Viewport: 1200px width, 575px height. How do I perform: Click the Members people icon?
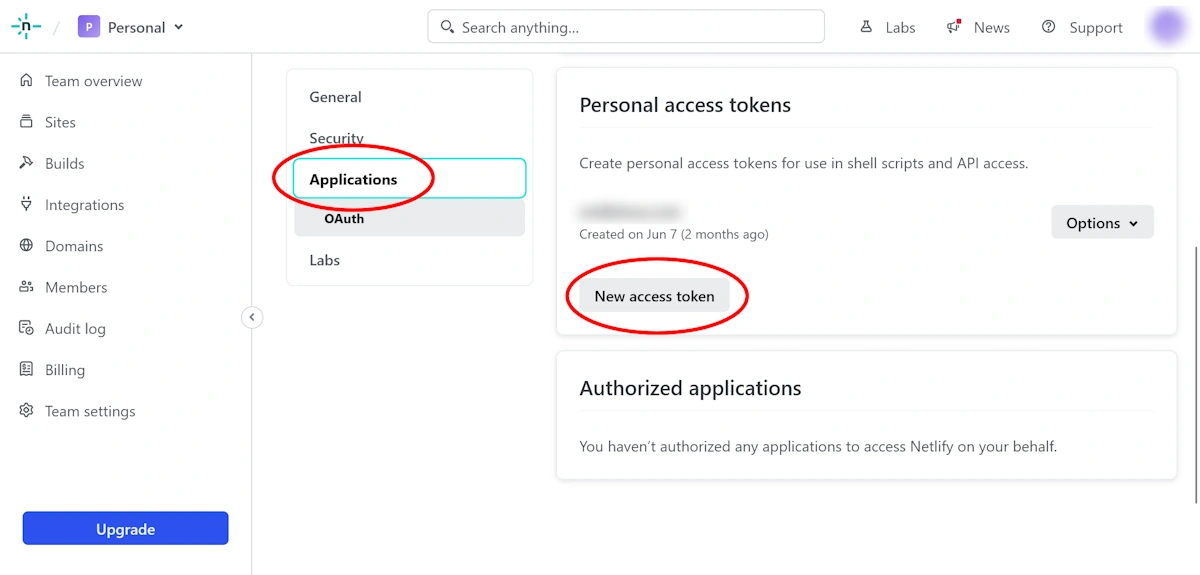pyautogui.click(x=26, y=287)
